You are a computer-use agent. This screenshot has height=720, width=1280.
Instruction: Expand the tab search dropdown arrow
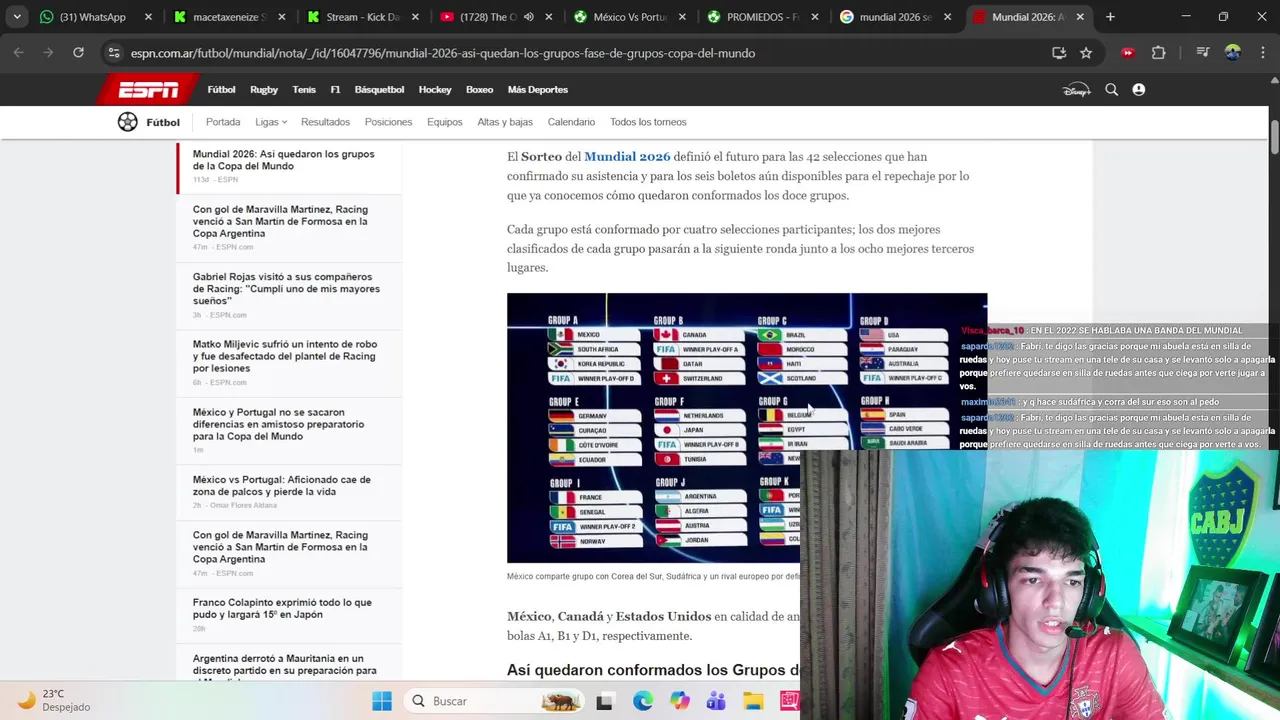17,17
